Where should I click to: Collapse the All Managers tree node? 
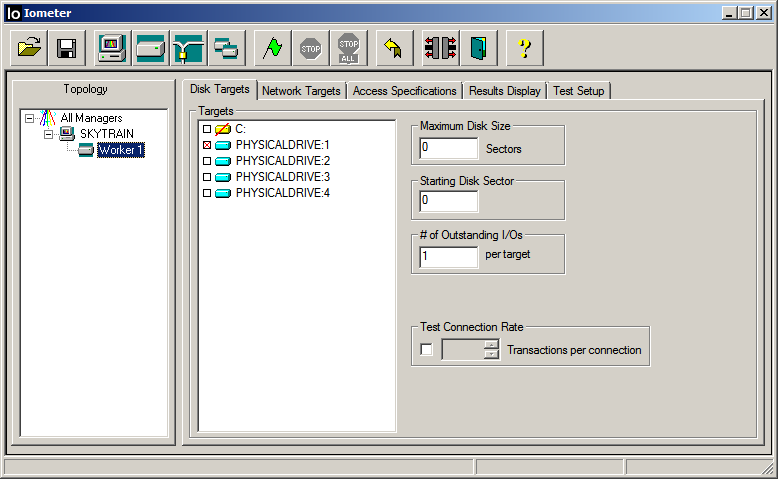click(29, 119)
